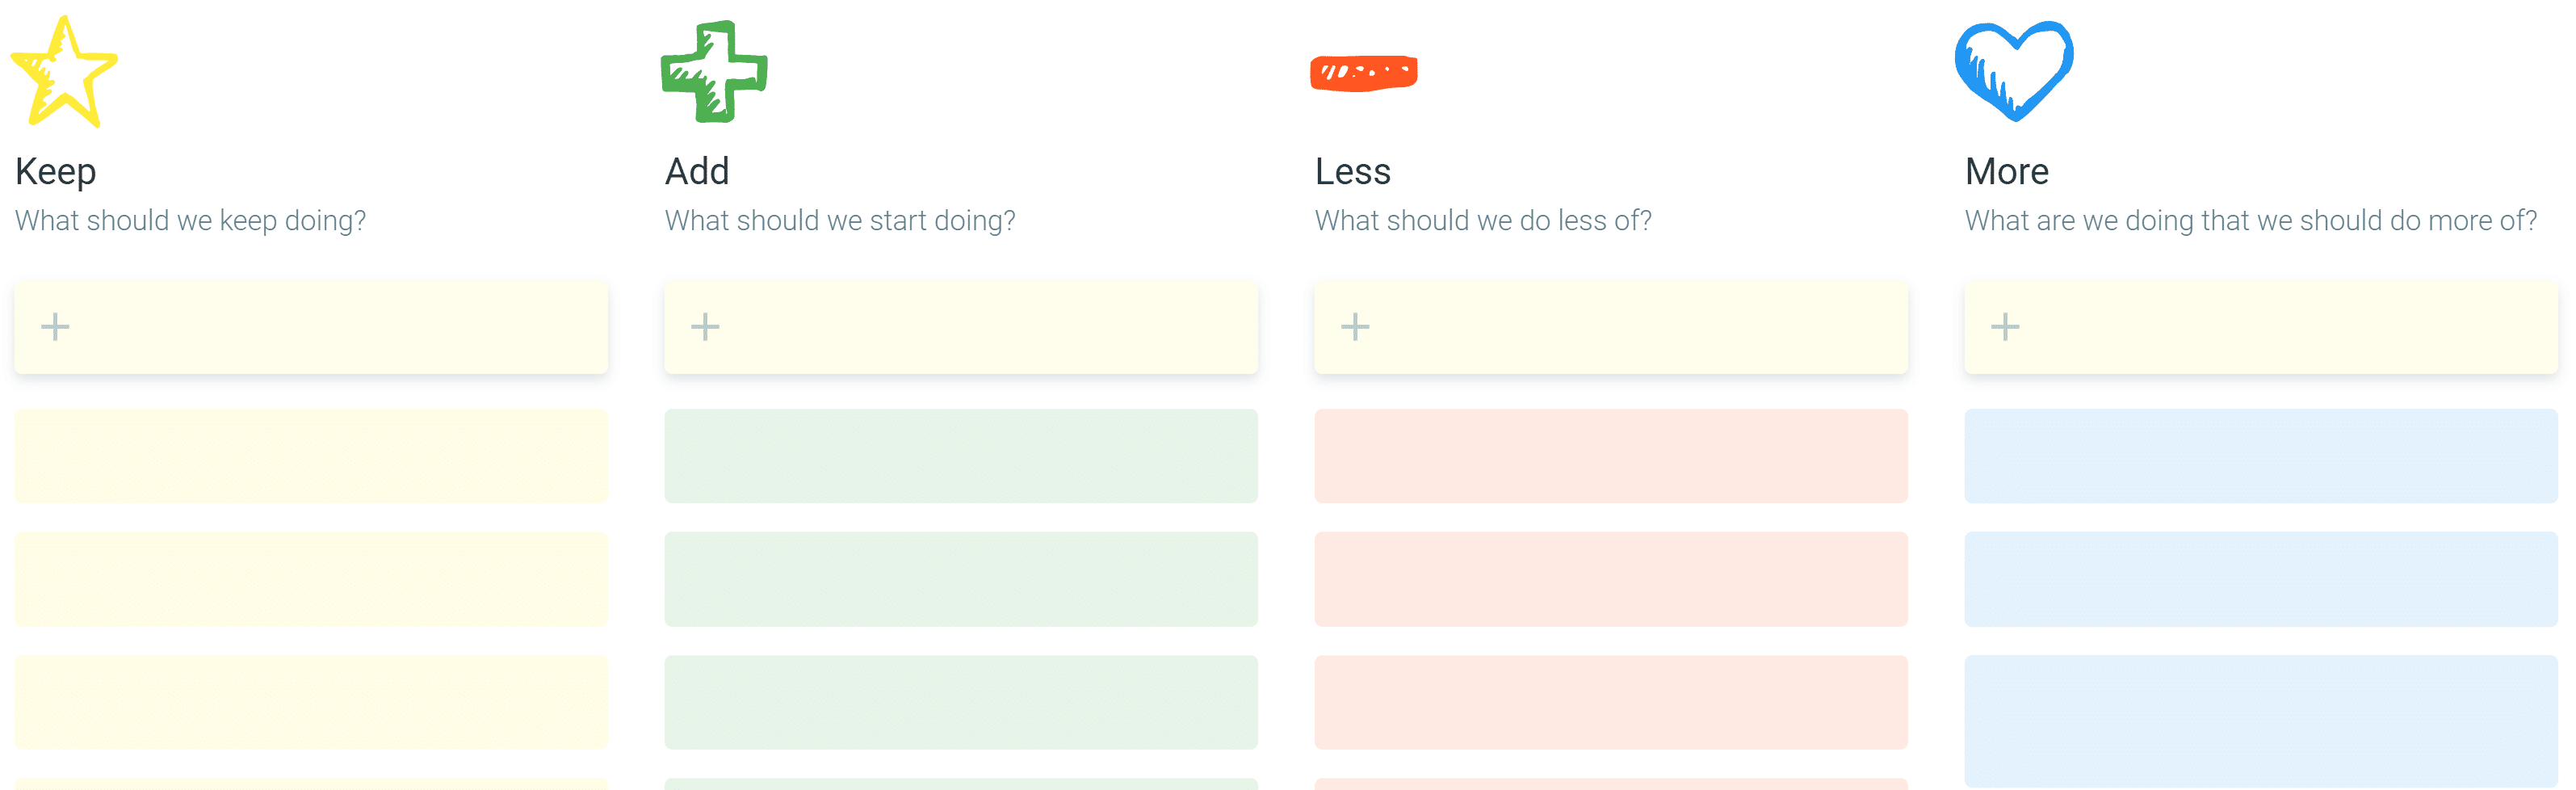Image resolution: width=2576 pixels, height=790 pixels.
Task: Add a new card in More column
Action: (x=2261, y=328)
